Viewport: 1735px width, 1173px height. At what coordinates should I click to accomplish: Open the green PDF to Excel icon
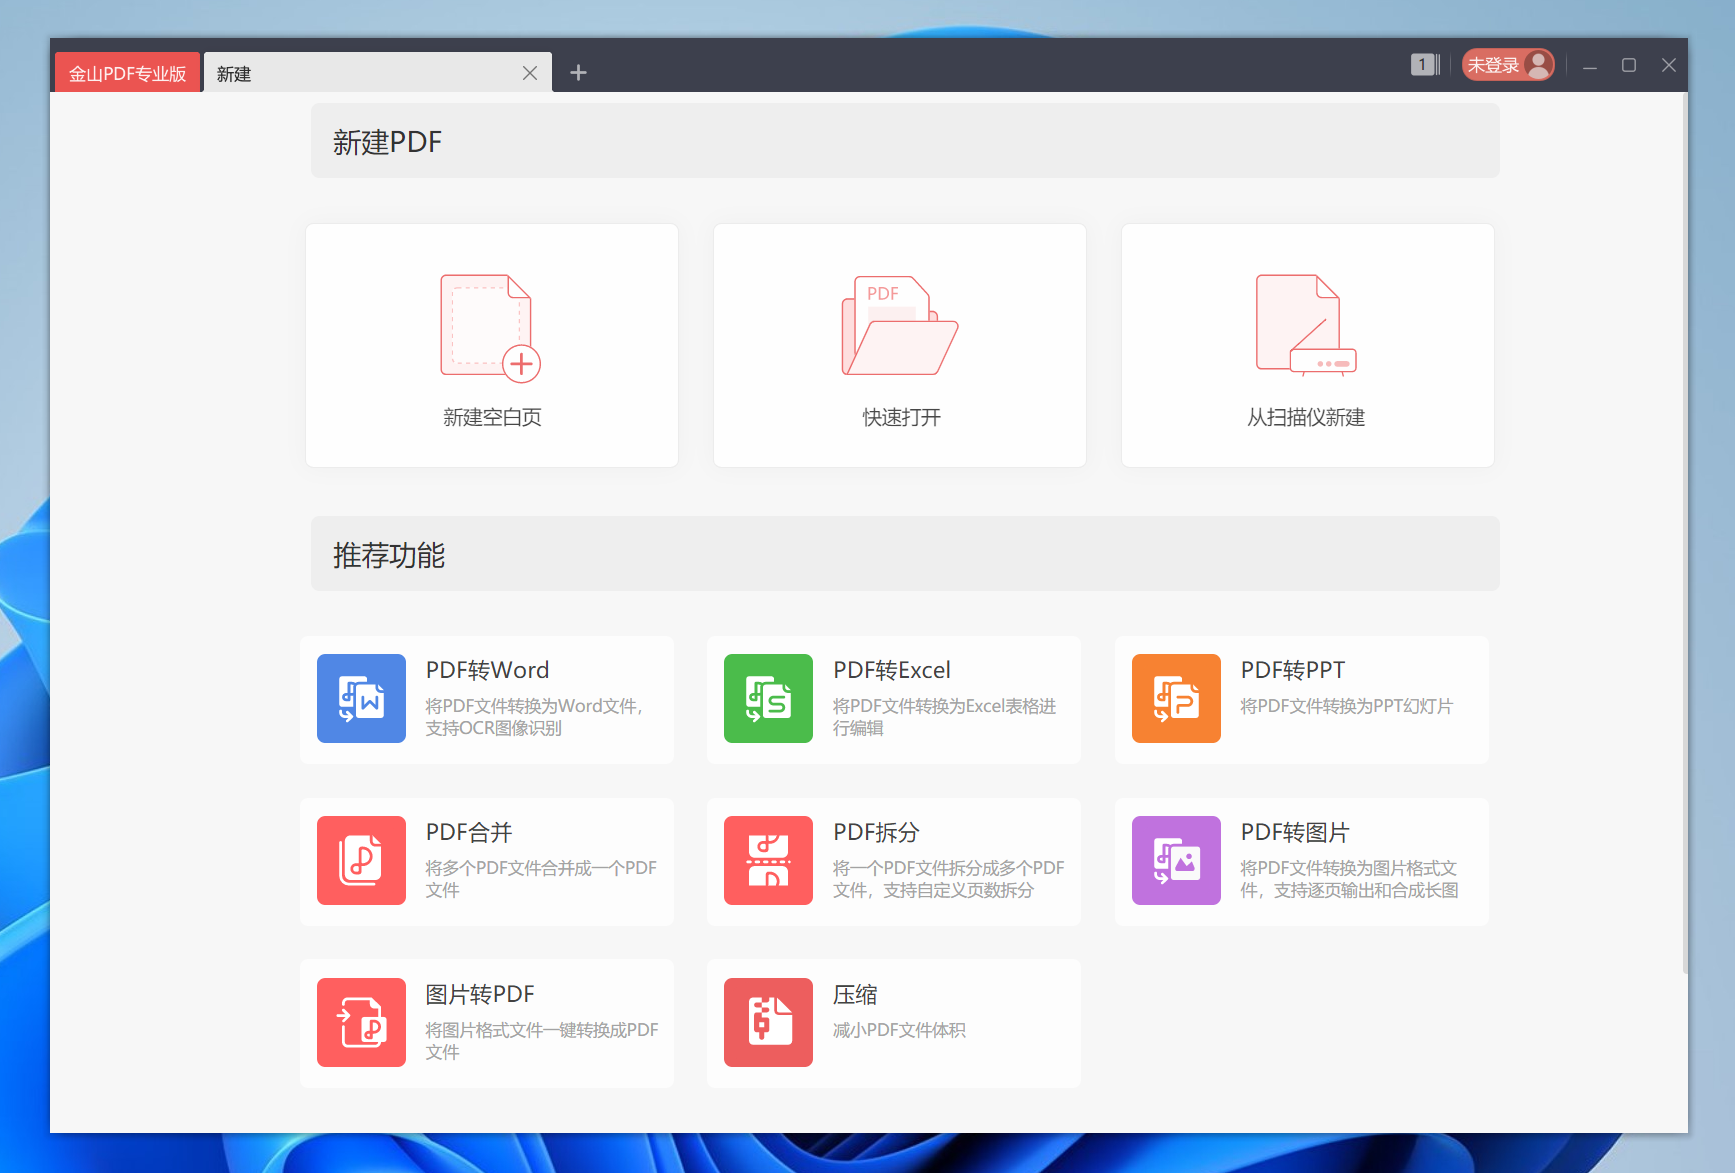click(x=768, y=698)
